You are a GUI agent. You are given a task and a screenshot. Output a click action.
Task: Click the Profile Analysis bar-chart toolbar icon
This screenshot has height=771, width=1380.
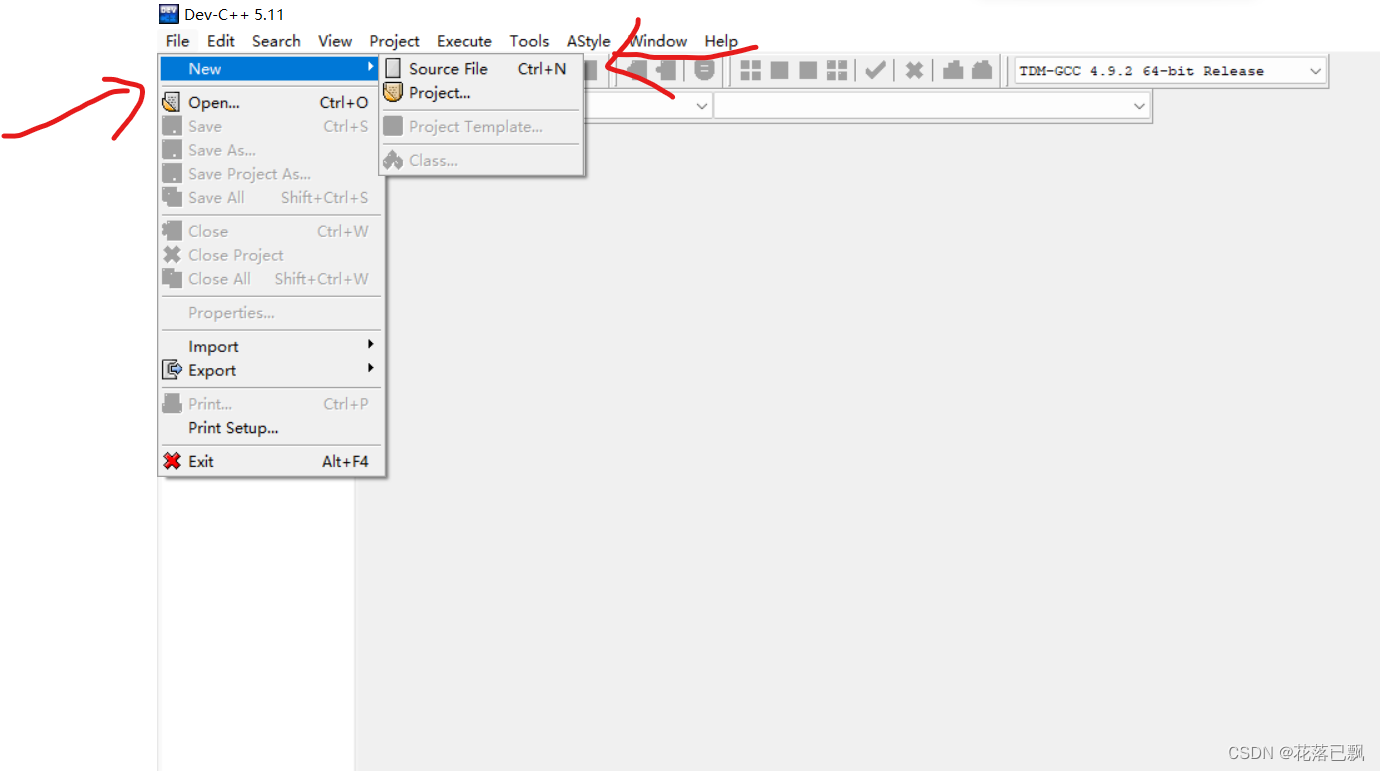pos(953,70)
